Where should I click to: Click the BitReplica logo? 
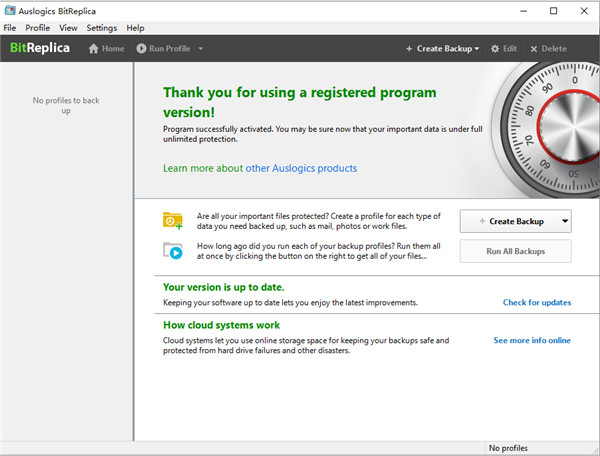pyautogui.click(x=40, y=48)
